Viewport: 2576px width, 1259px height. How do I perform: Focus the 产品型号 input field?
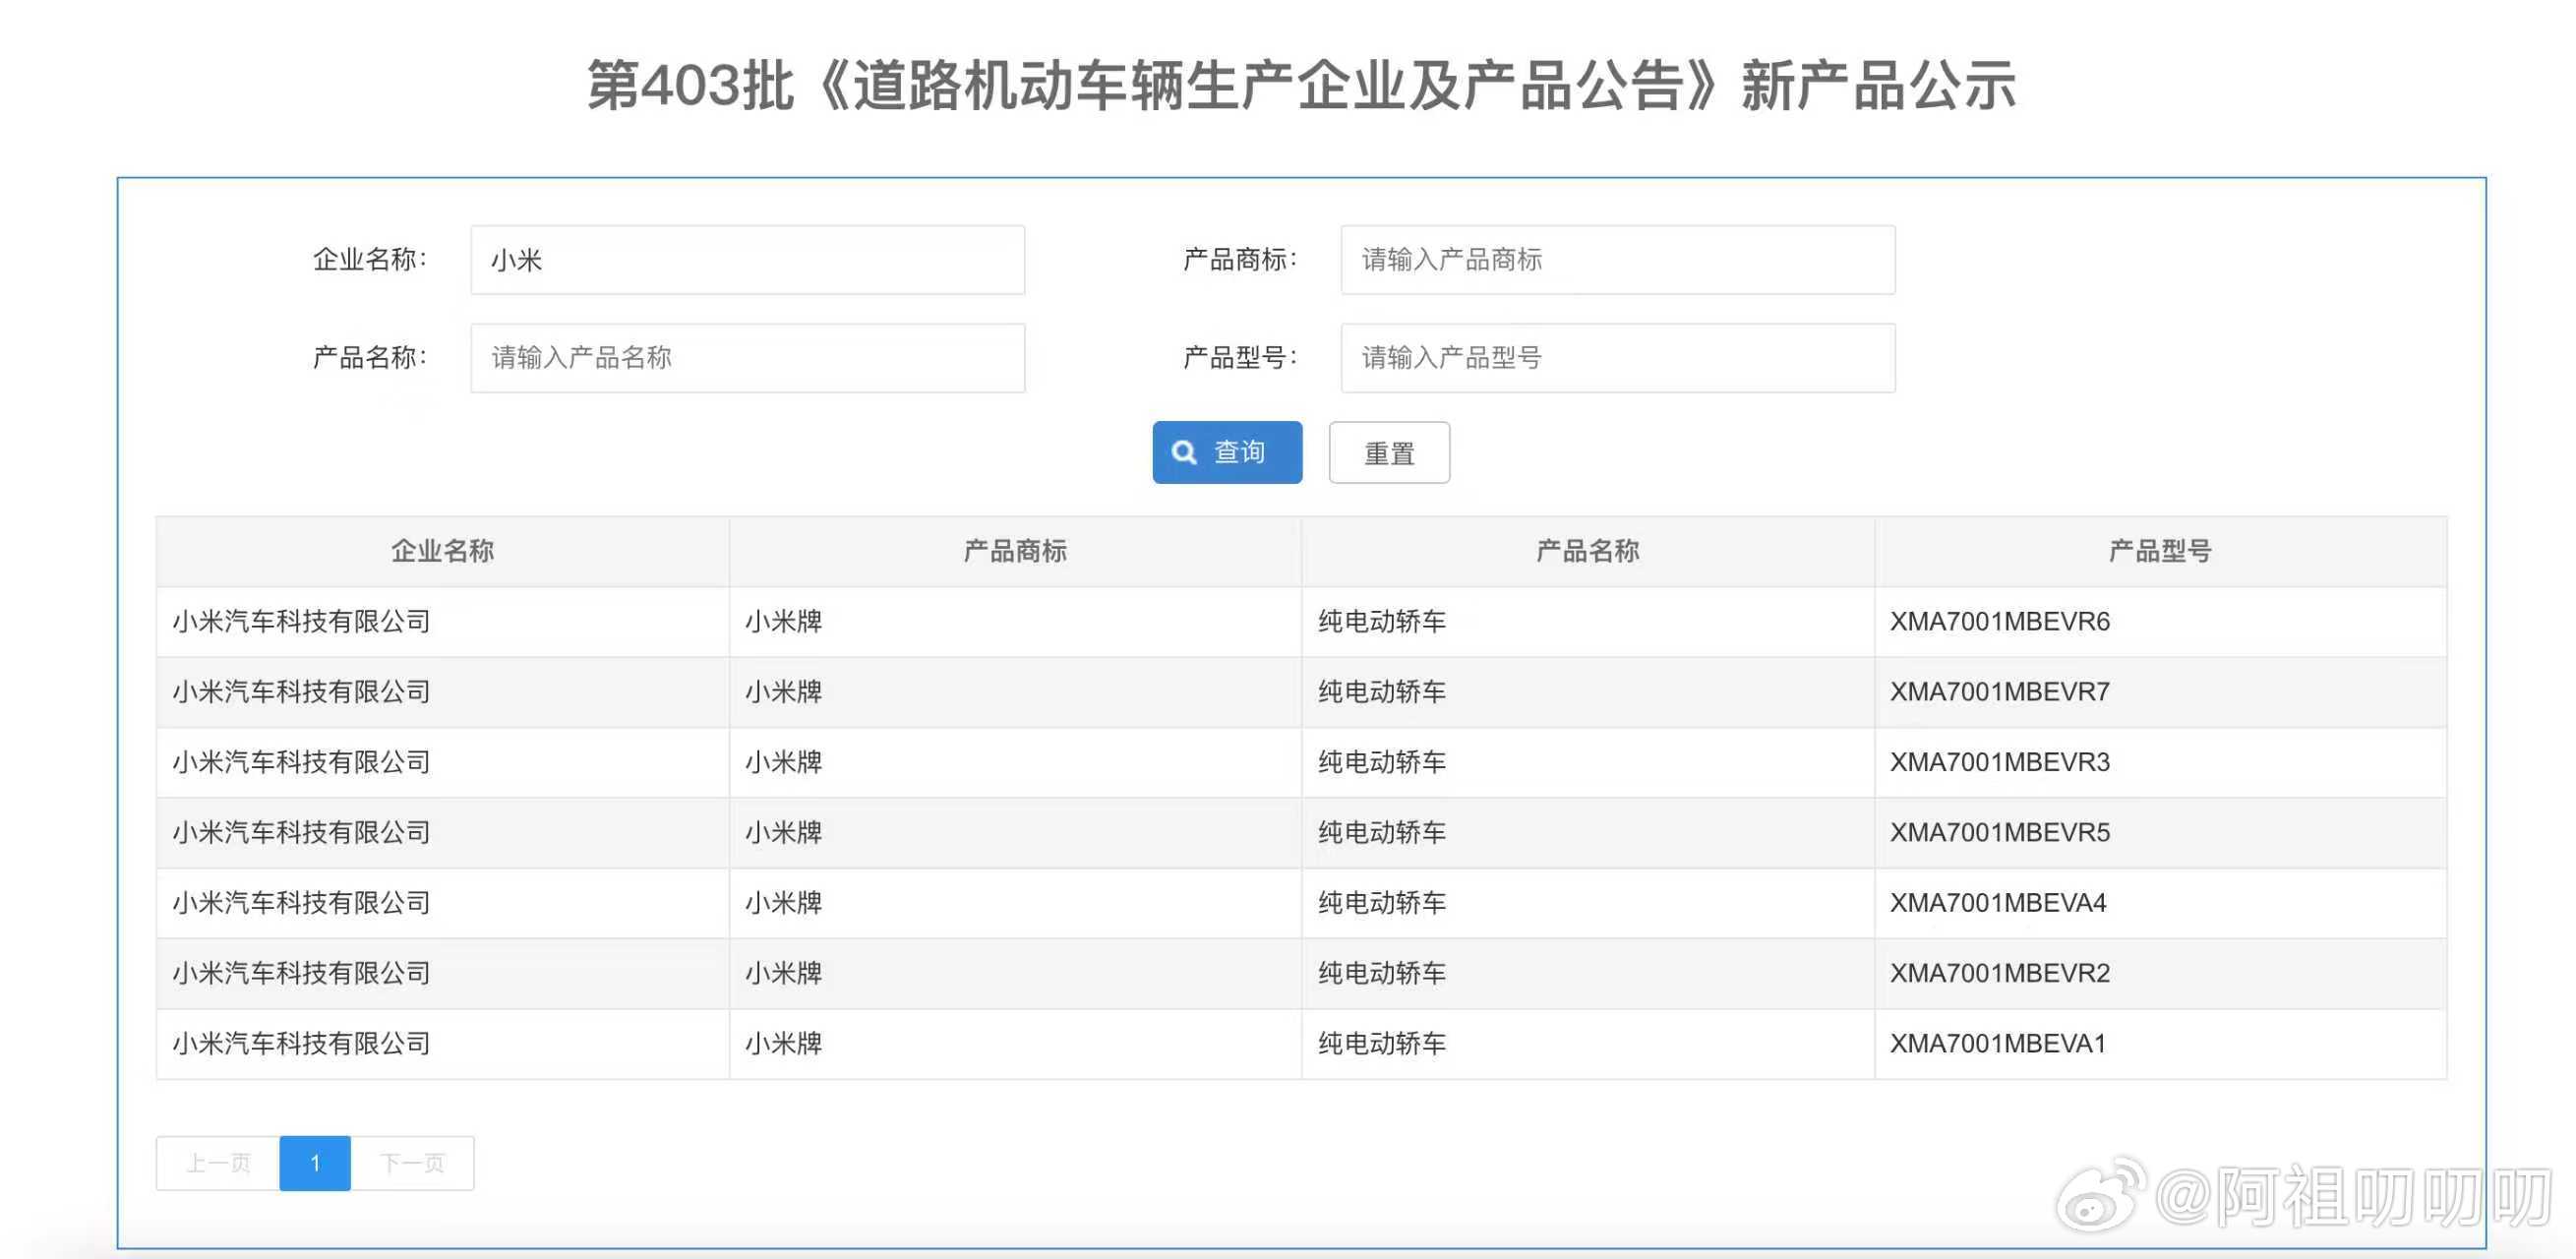1616,358
